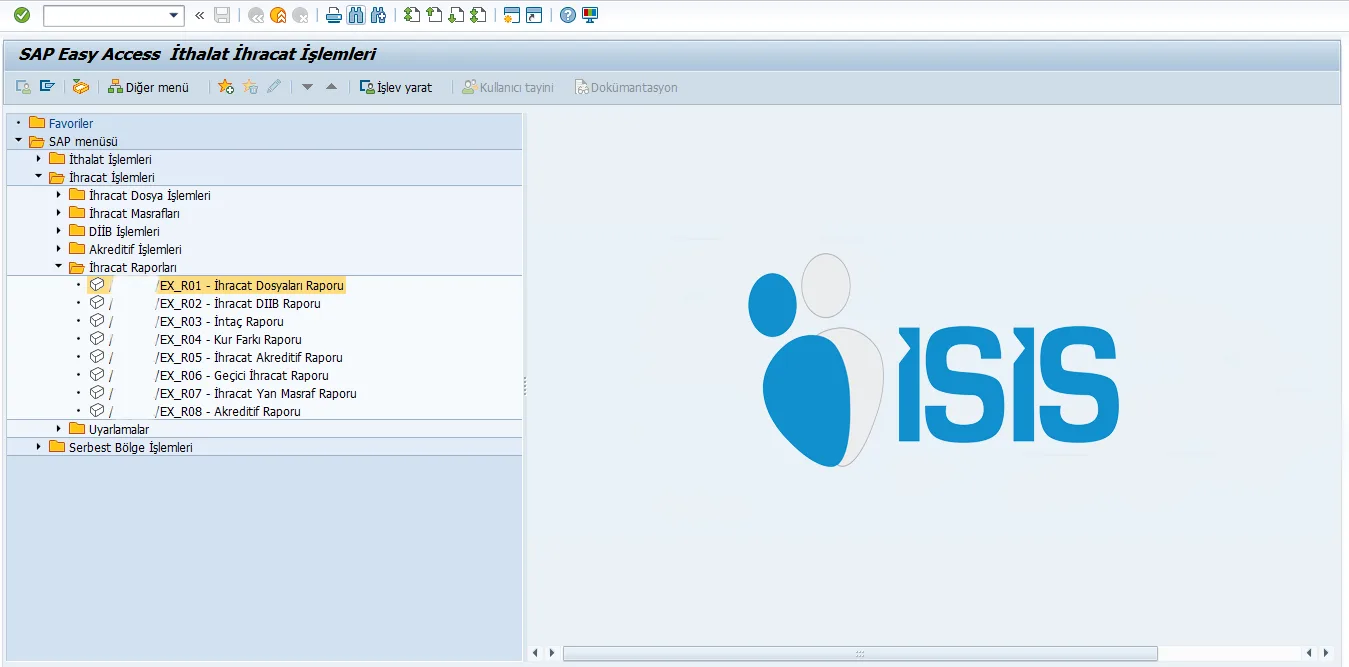1349x667 pixels.
Task: Click the green Enter checkmark icon
Action: [22, 15]
